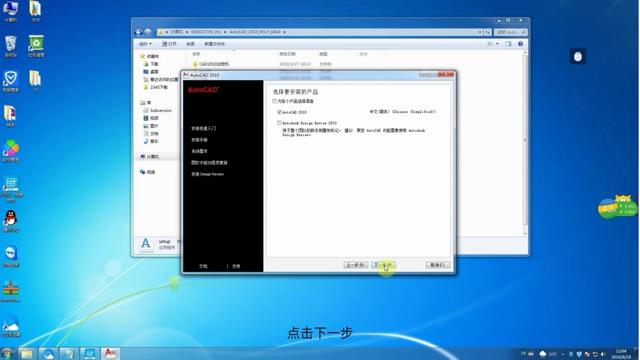
Task: Click the cloud drive desktop icon
Action: tap(11, 327)
